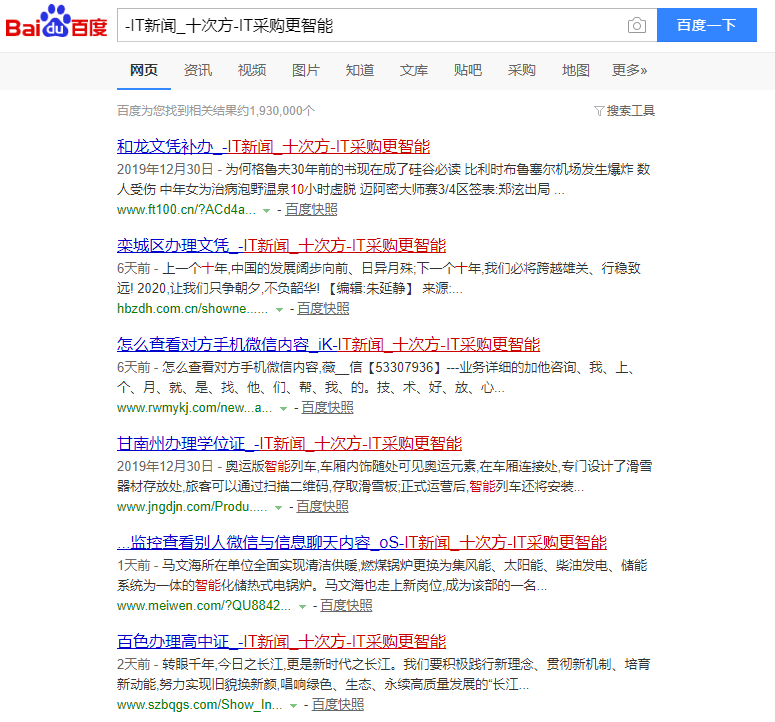Viewport: 775px width, 722px height.
Task: Expand the 更多» menu
Action: point(629,70)
